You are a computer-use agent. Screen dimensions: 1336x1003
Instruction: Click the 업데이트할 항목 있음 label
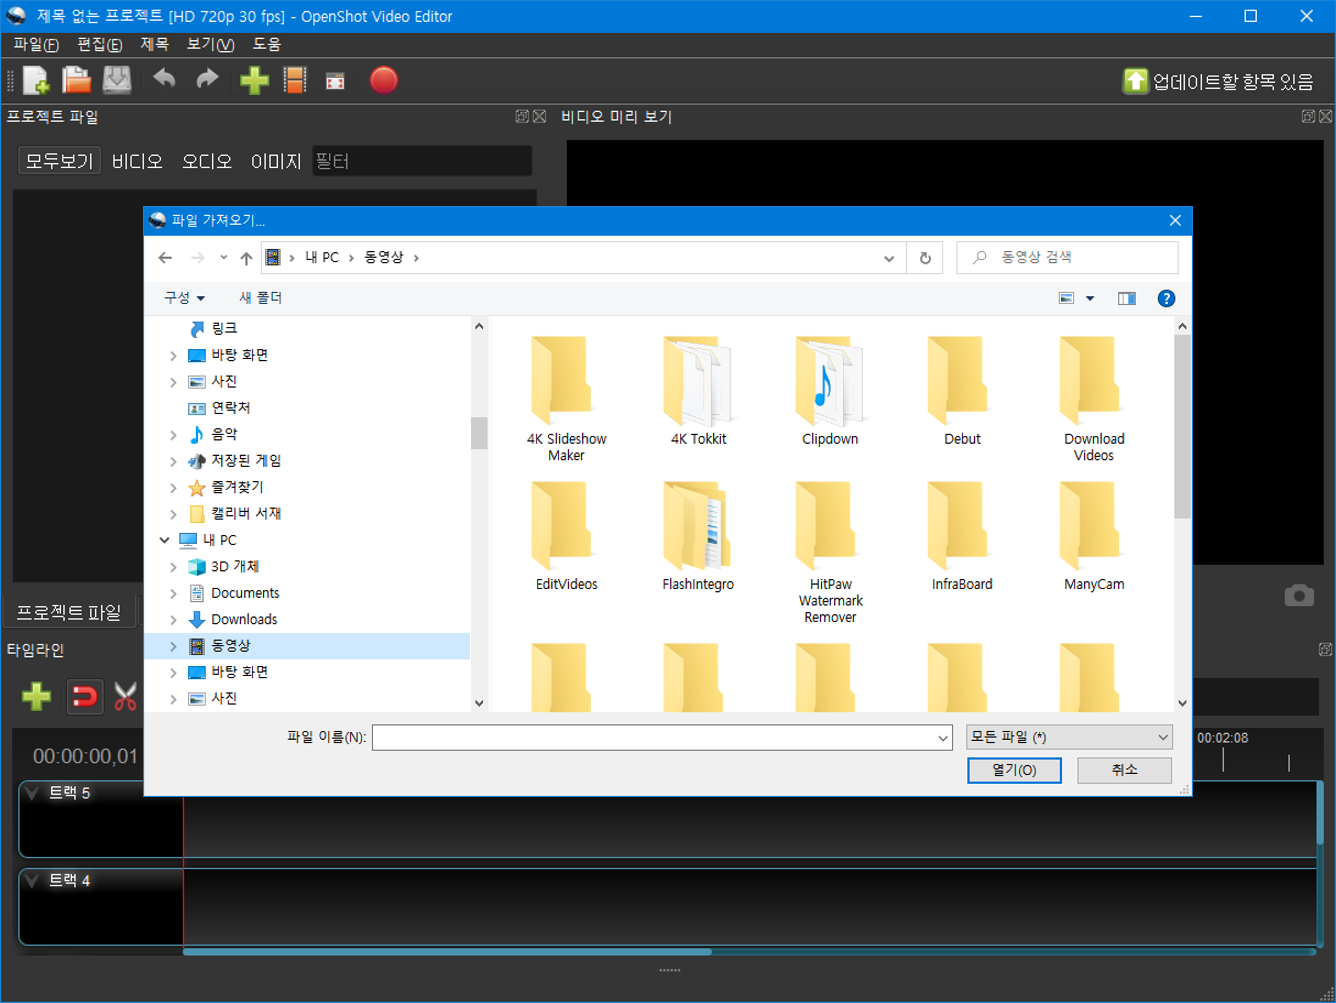(1233, 82)
